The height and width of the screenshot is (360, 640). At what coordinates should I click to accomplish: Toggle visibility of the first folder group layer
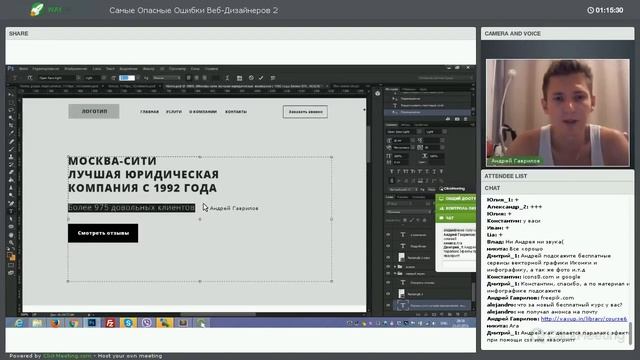(x=388, y=267)
